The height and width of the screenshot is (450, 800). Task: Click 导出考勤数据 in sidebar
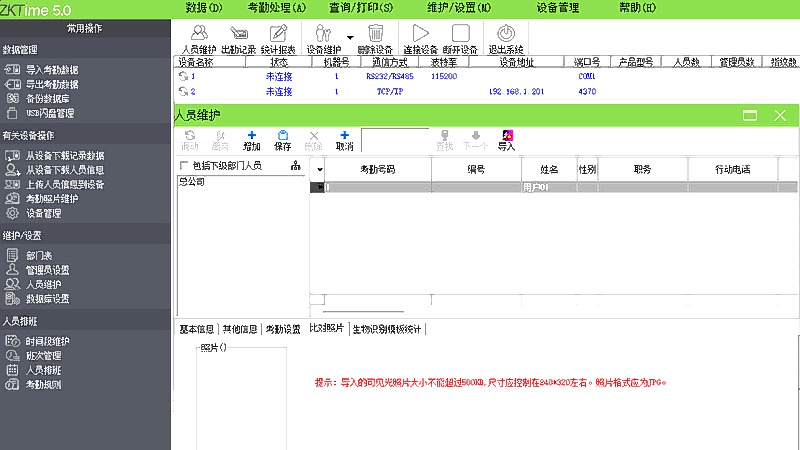click(x=42, y=84)
